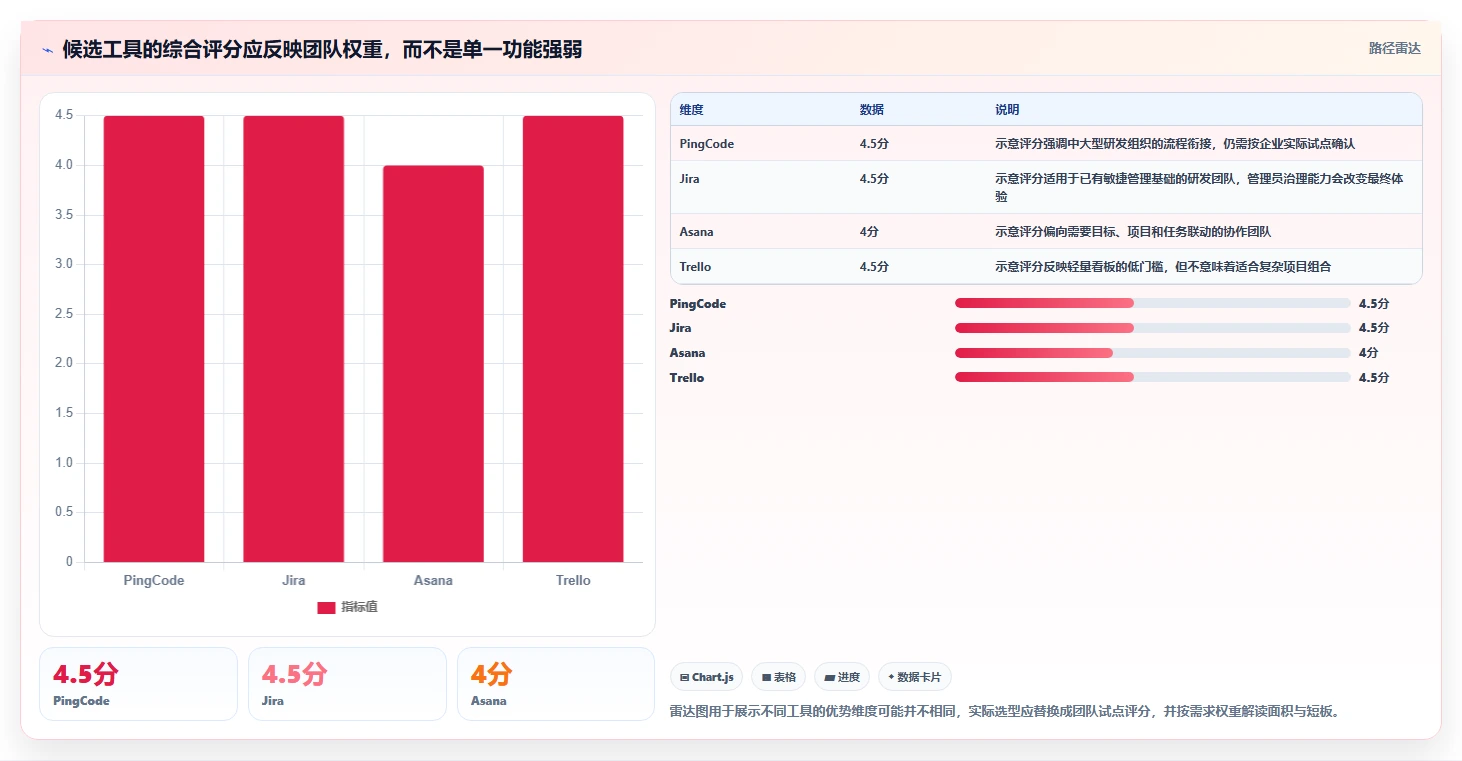Open the Asana 4分 score card
Viewport: 1462px width, 761px height.
[556, 684]
